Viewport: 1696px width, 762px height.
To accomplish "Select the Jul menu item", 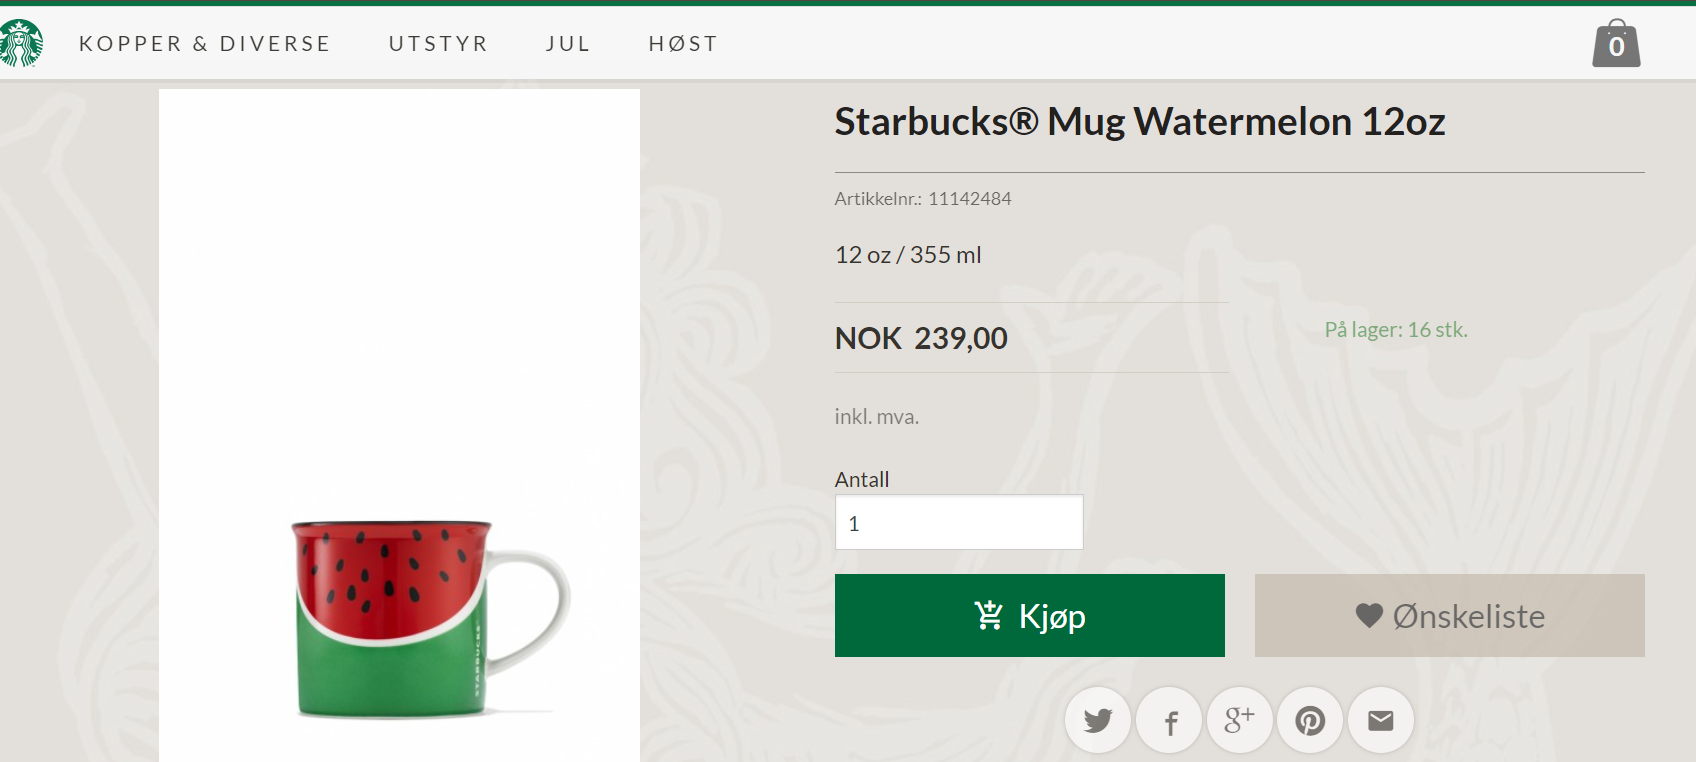I will (568, 44).
